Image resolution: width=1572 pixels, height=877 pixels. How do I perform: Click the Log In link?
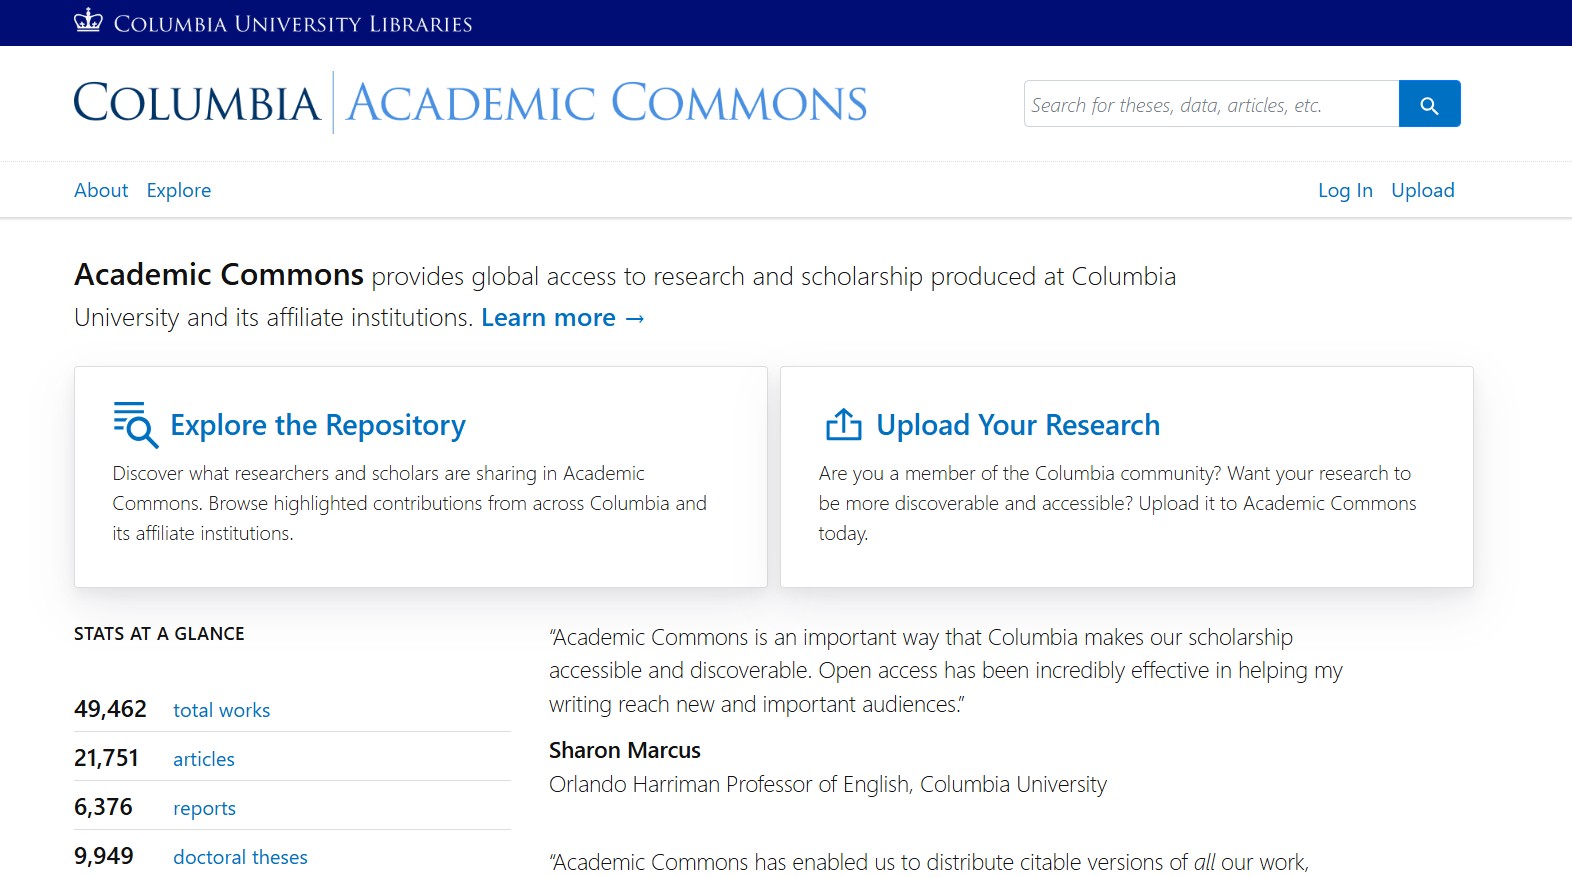tap(1345, 190)
